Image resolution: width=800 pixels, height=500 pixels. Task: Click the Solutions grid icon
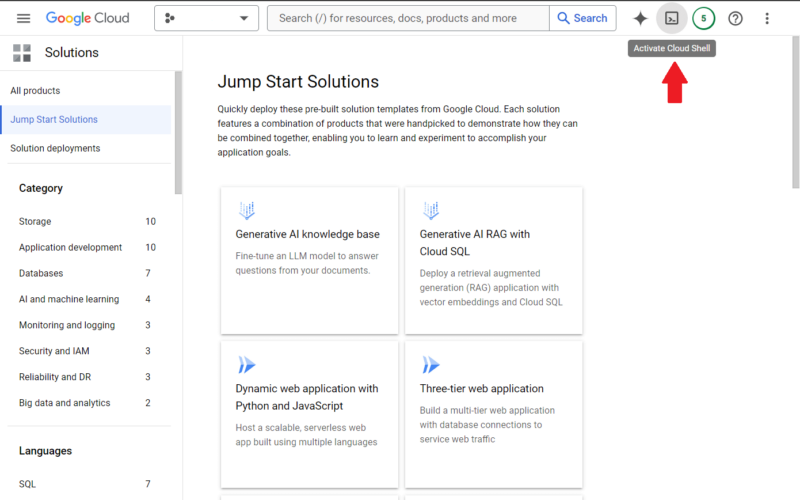(22, 53)
